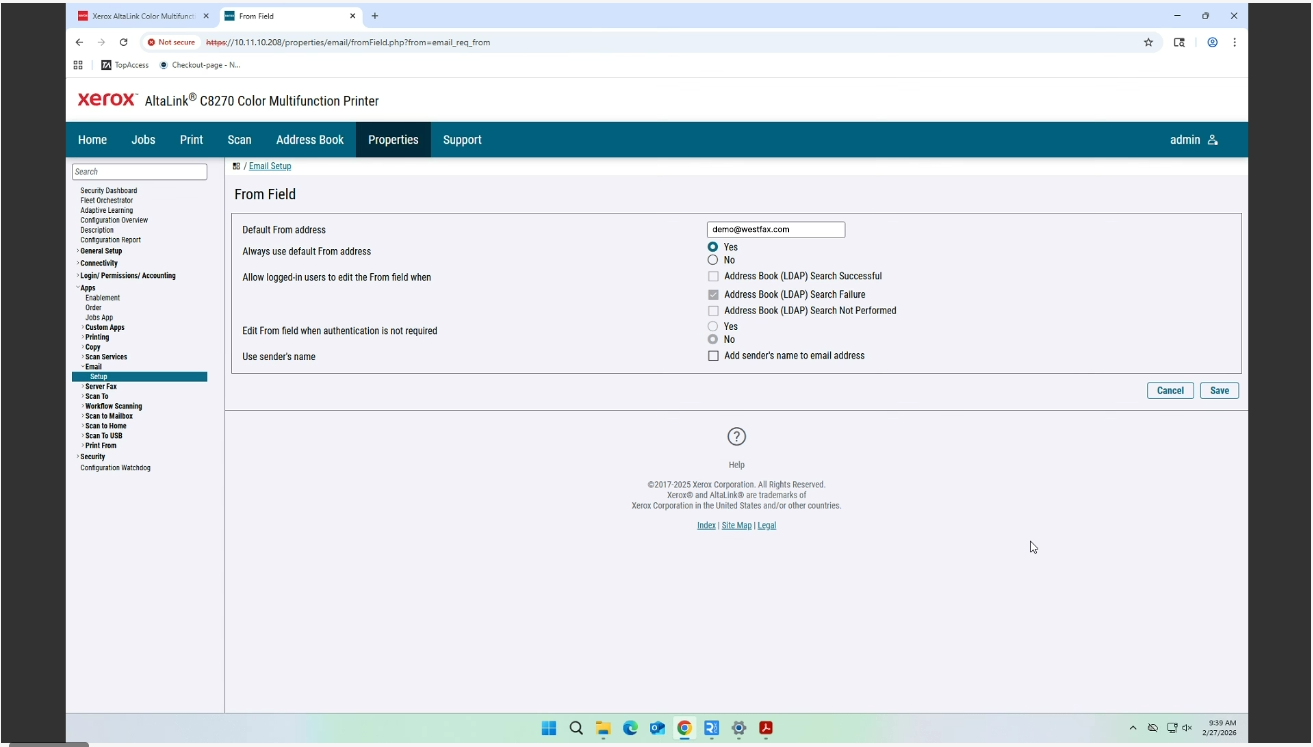Click the Save button
The image size is (1313, 747).
tap(1219, 390)
